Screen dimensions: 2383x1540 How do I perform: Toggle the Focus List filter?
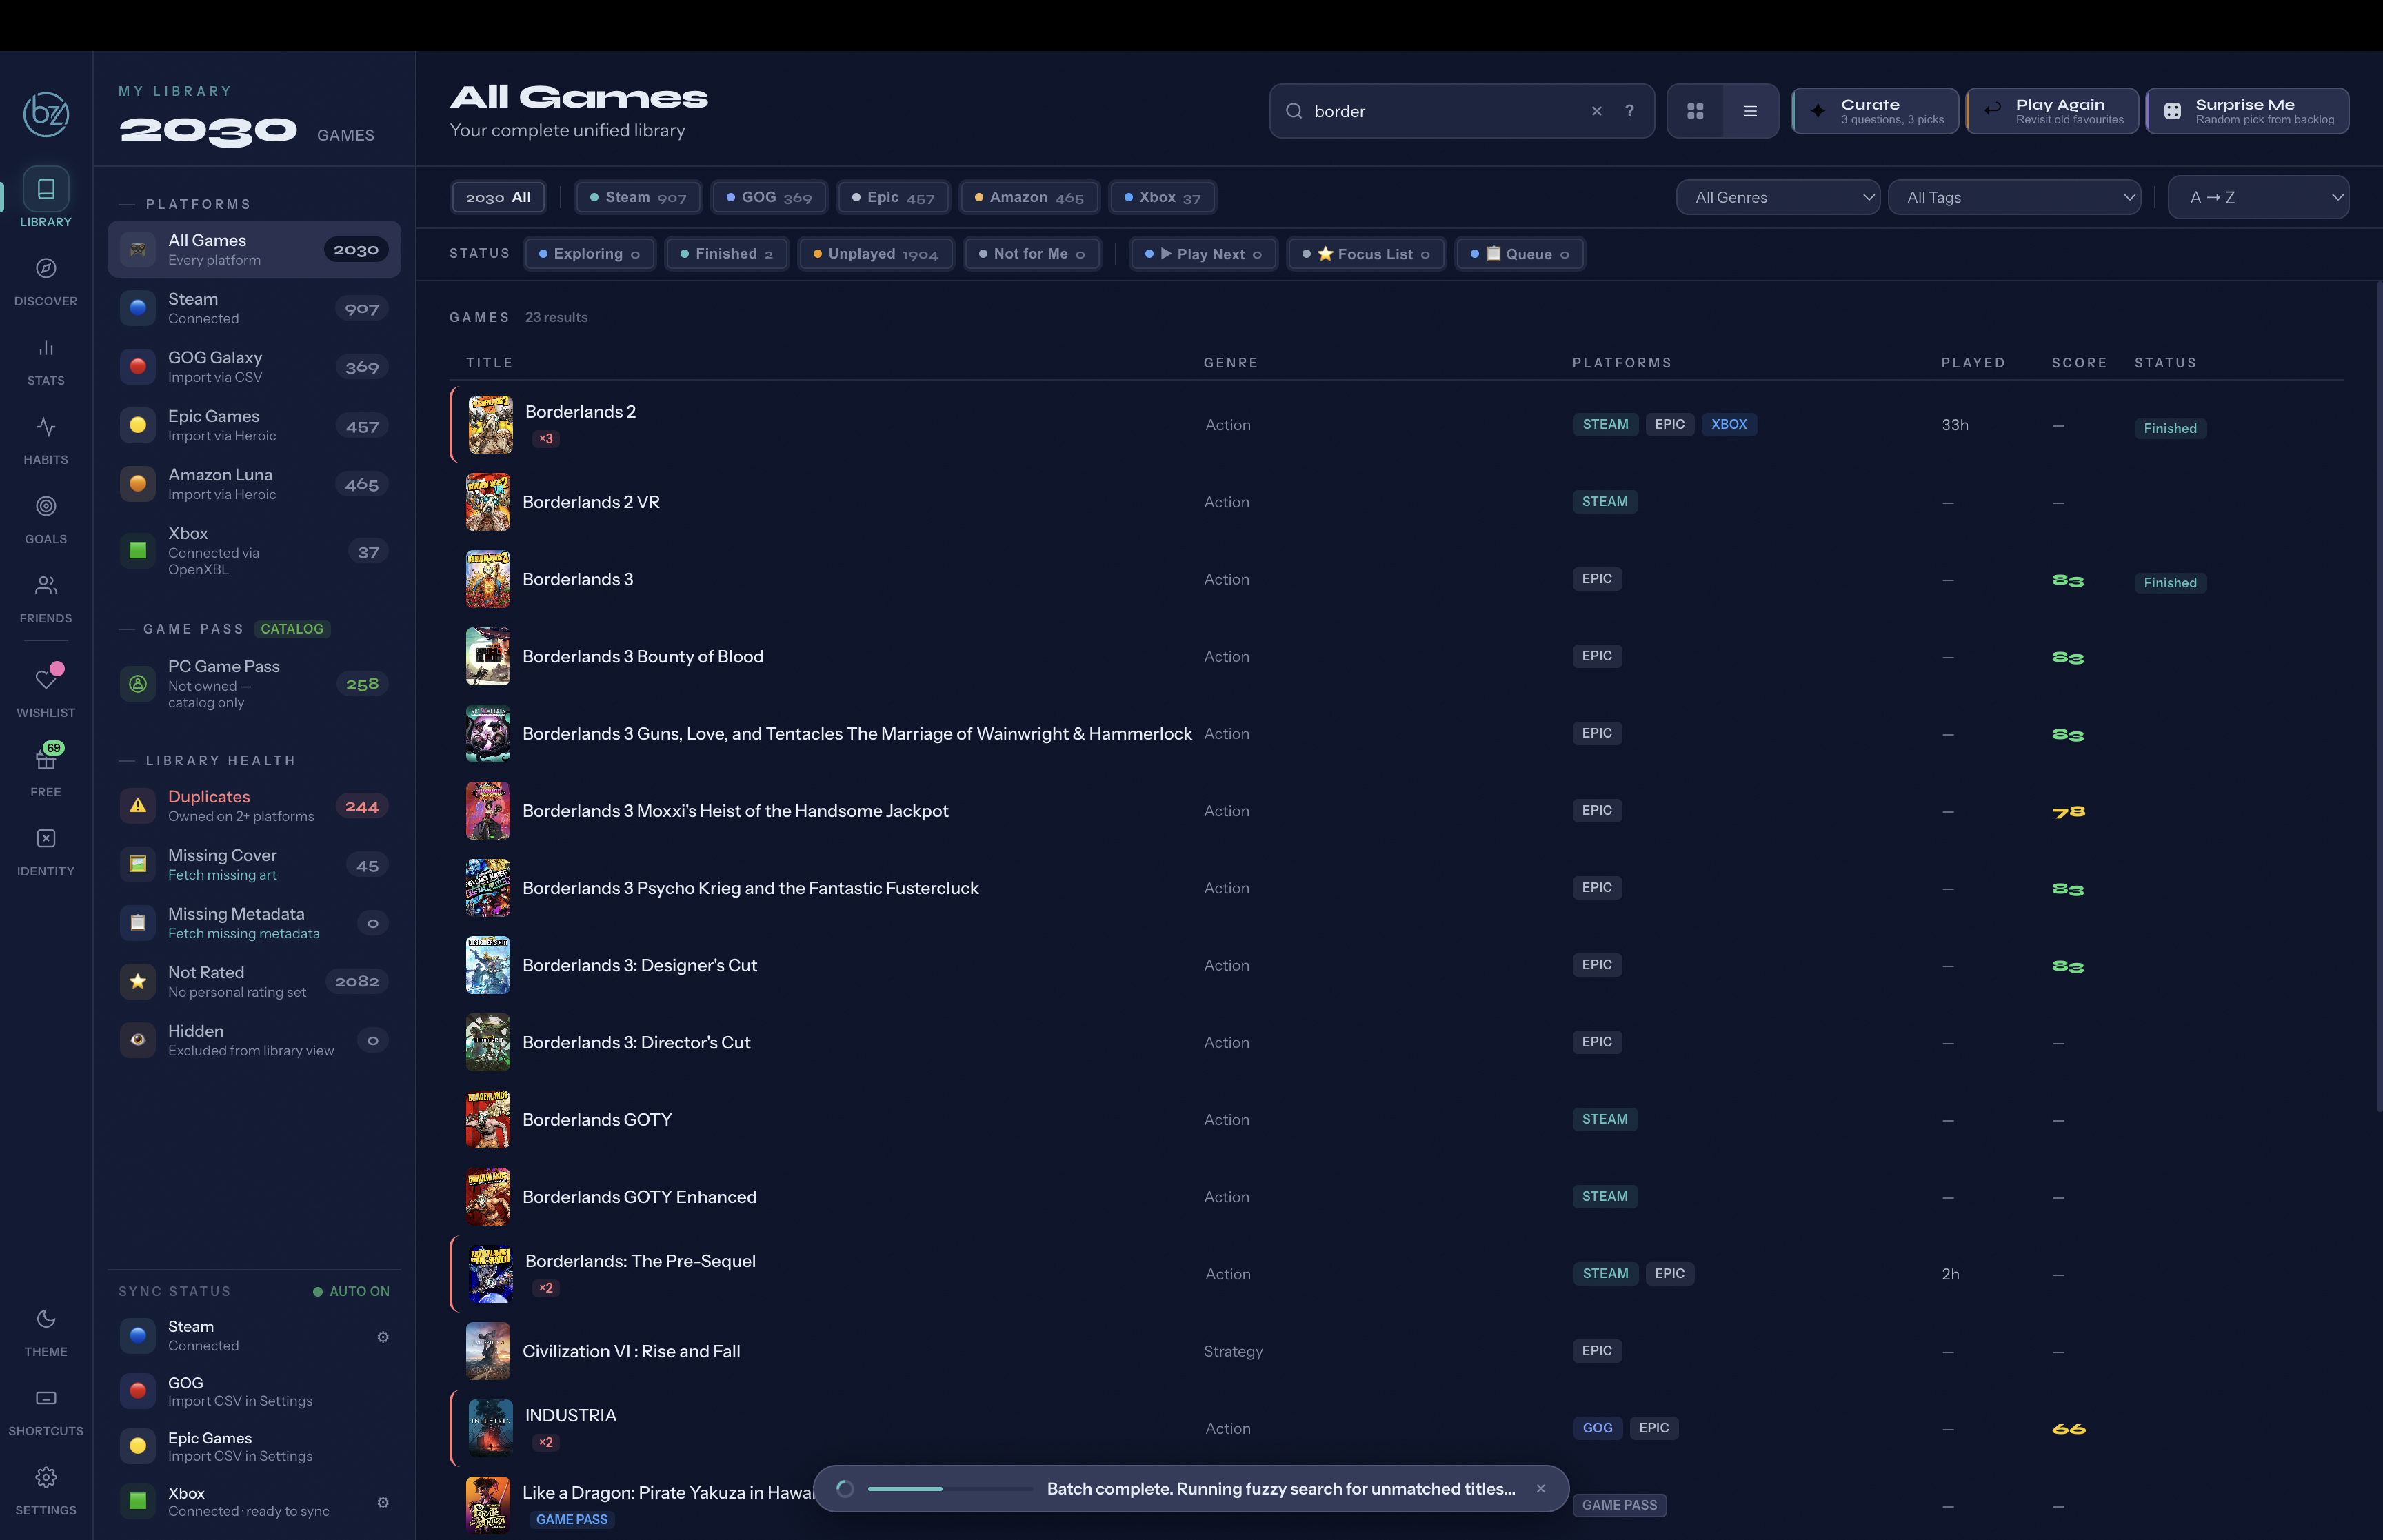[x=1366, y=254]
